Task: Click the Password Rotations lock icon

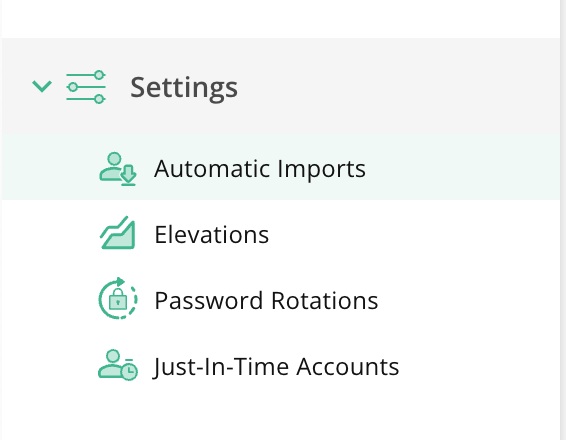Action: 118,298
